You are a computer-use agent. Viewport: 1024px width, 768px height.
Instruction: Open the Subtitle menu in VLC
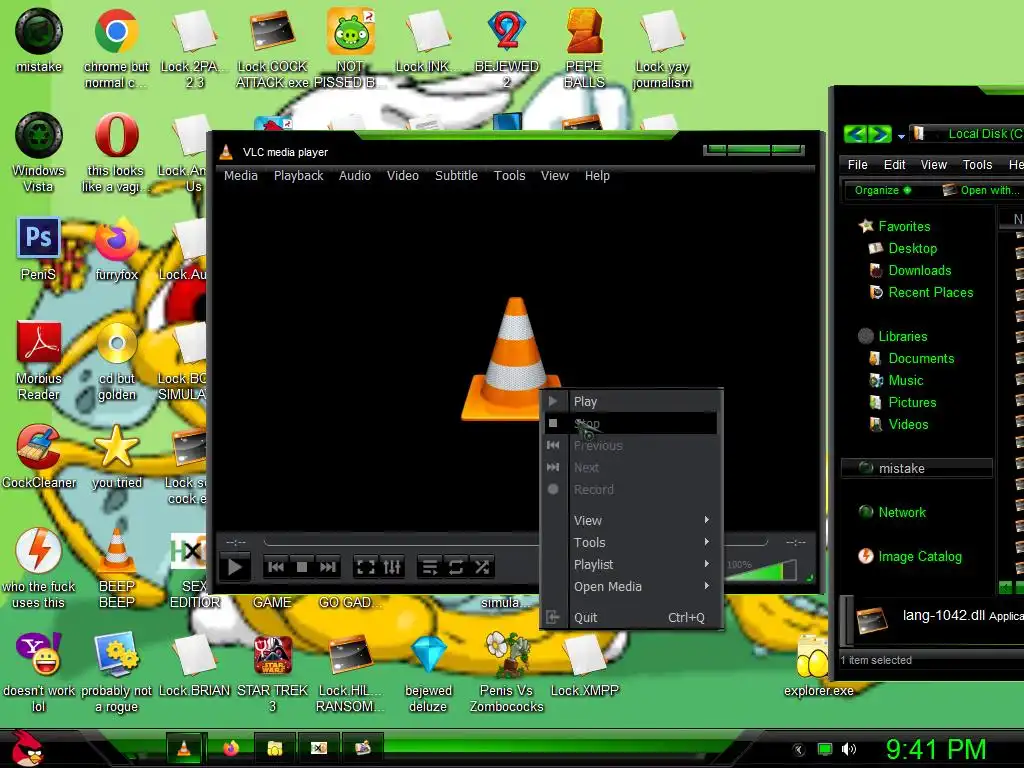coord(456,176)
